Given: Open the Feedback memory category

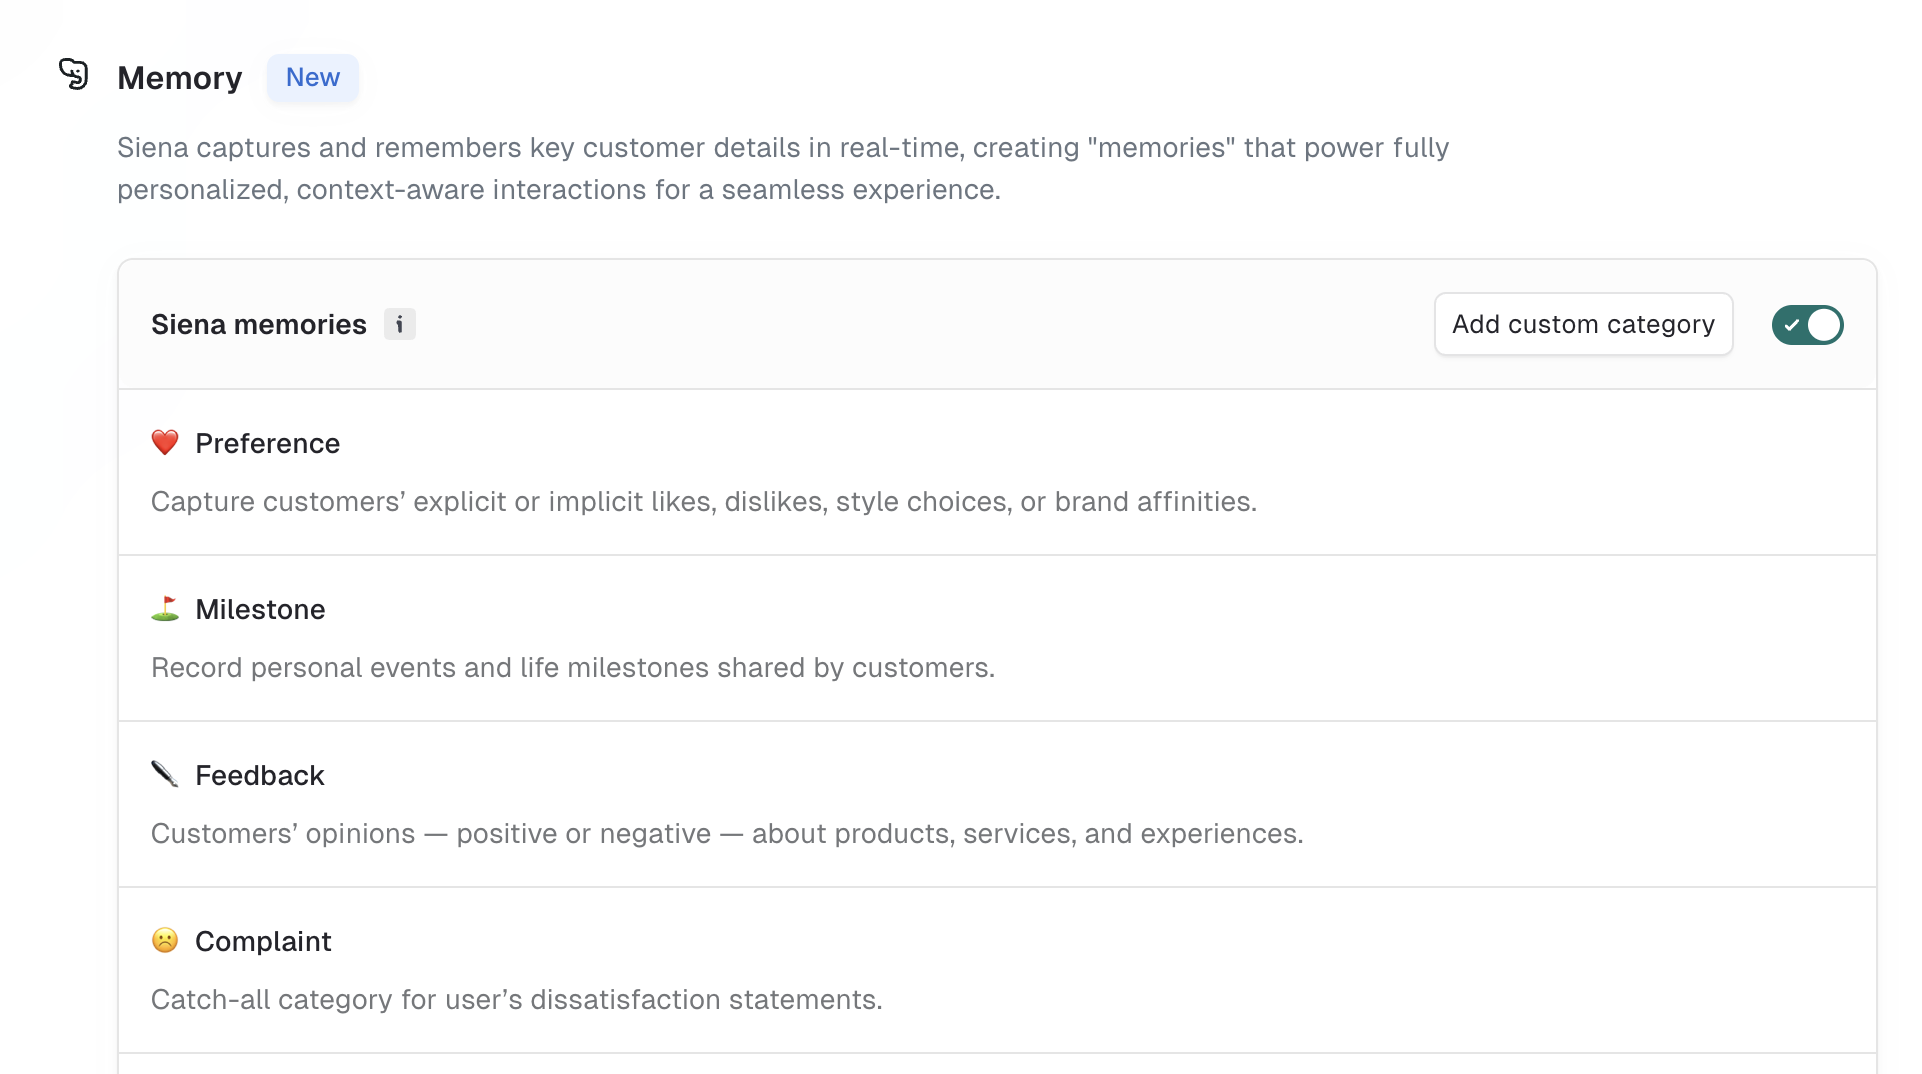Looking at the screenshot, I should 997,804.
